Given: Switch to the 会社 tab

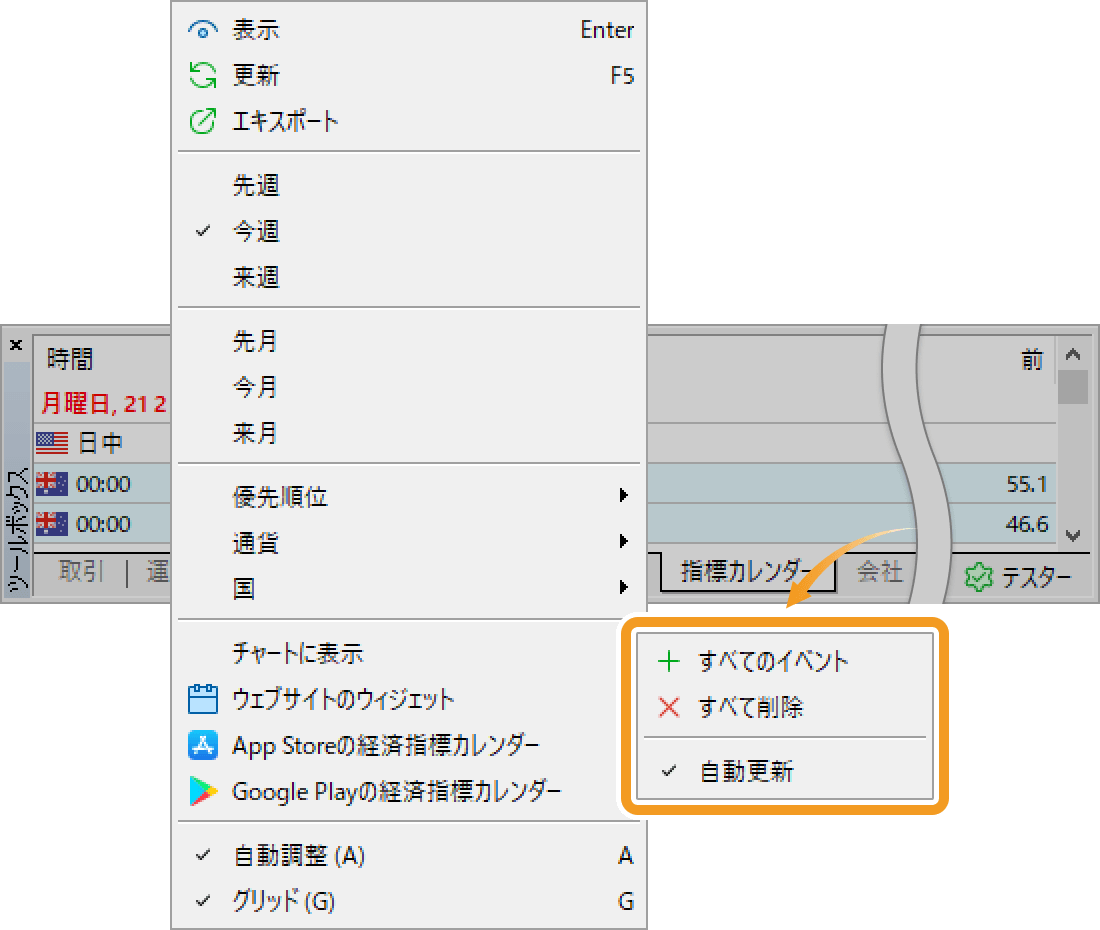Looking at the screenshot, I should coord(880,572).
